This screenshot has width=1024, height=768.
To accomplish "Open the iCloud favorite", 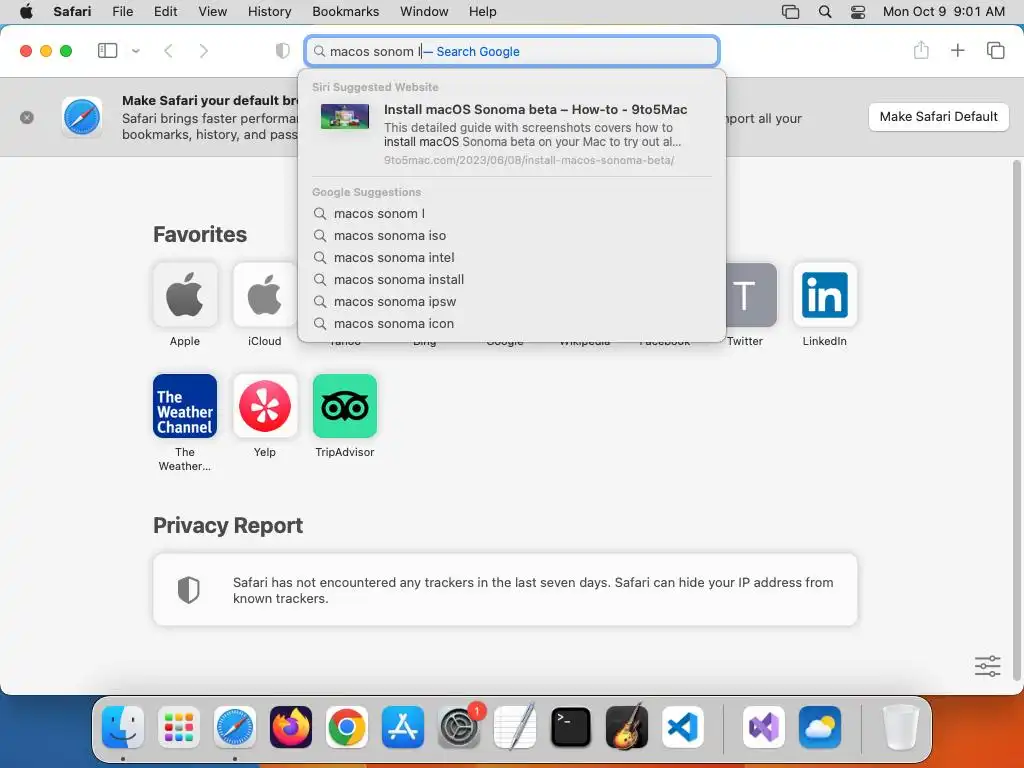I will pos(264,295).
